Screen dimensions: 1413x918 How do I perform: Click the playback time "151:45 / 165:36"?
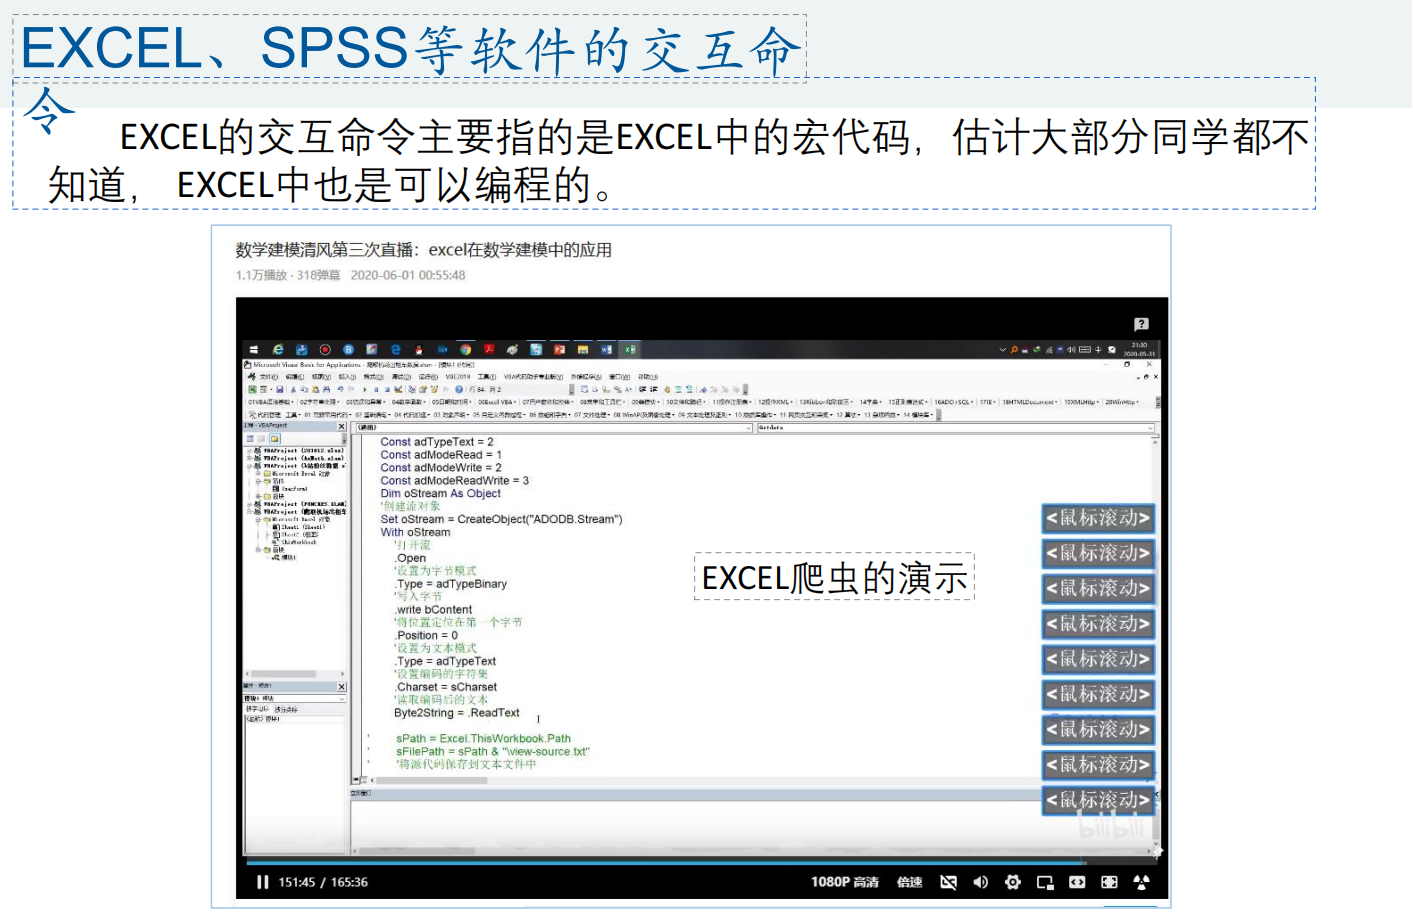323,882
